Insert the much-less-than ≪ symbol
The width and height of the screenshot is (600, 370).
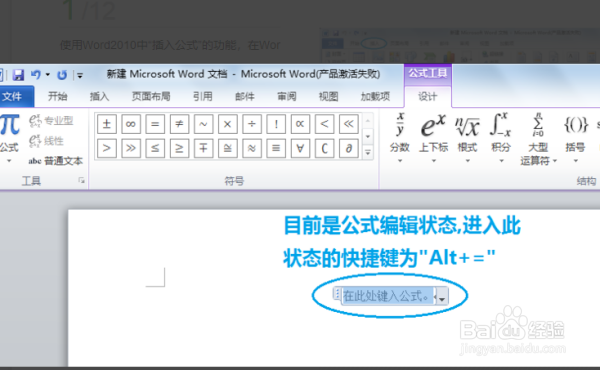pyautogui.click(x=348, y=124)
